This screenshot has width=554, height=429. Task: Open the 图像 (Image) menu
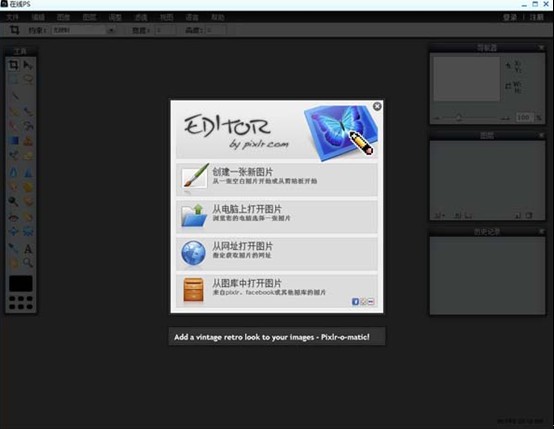click(x=64, y=17)
